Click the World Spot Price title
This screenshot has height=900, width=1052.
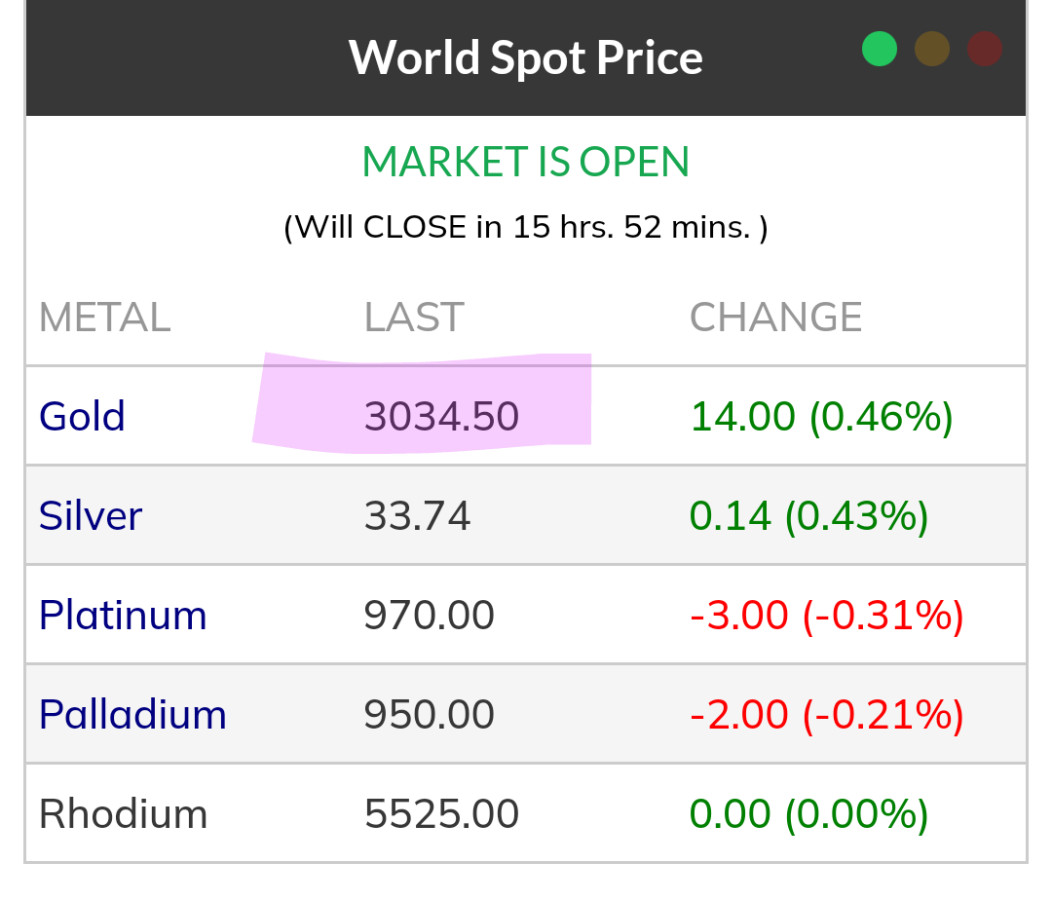[525, 57]
